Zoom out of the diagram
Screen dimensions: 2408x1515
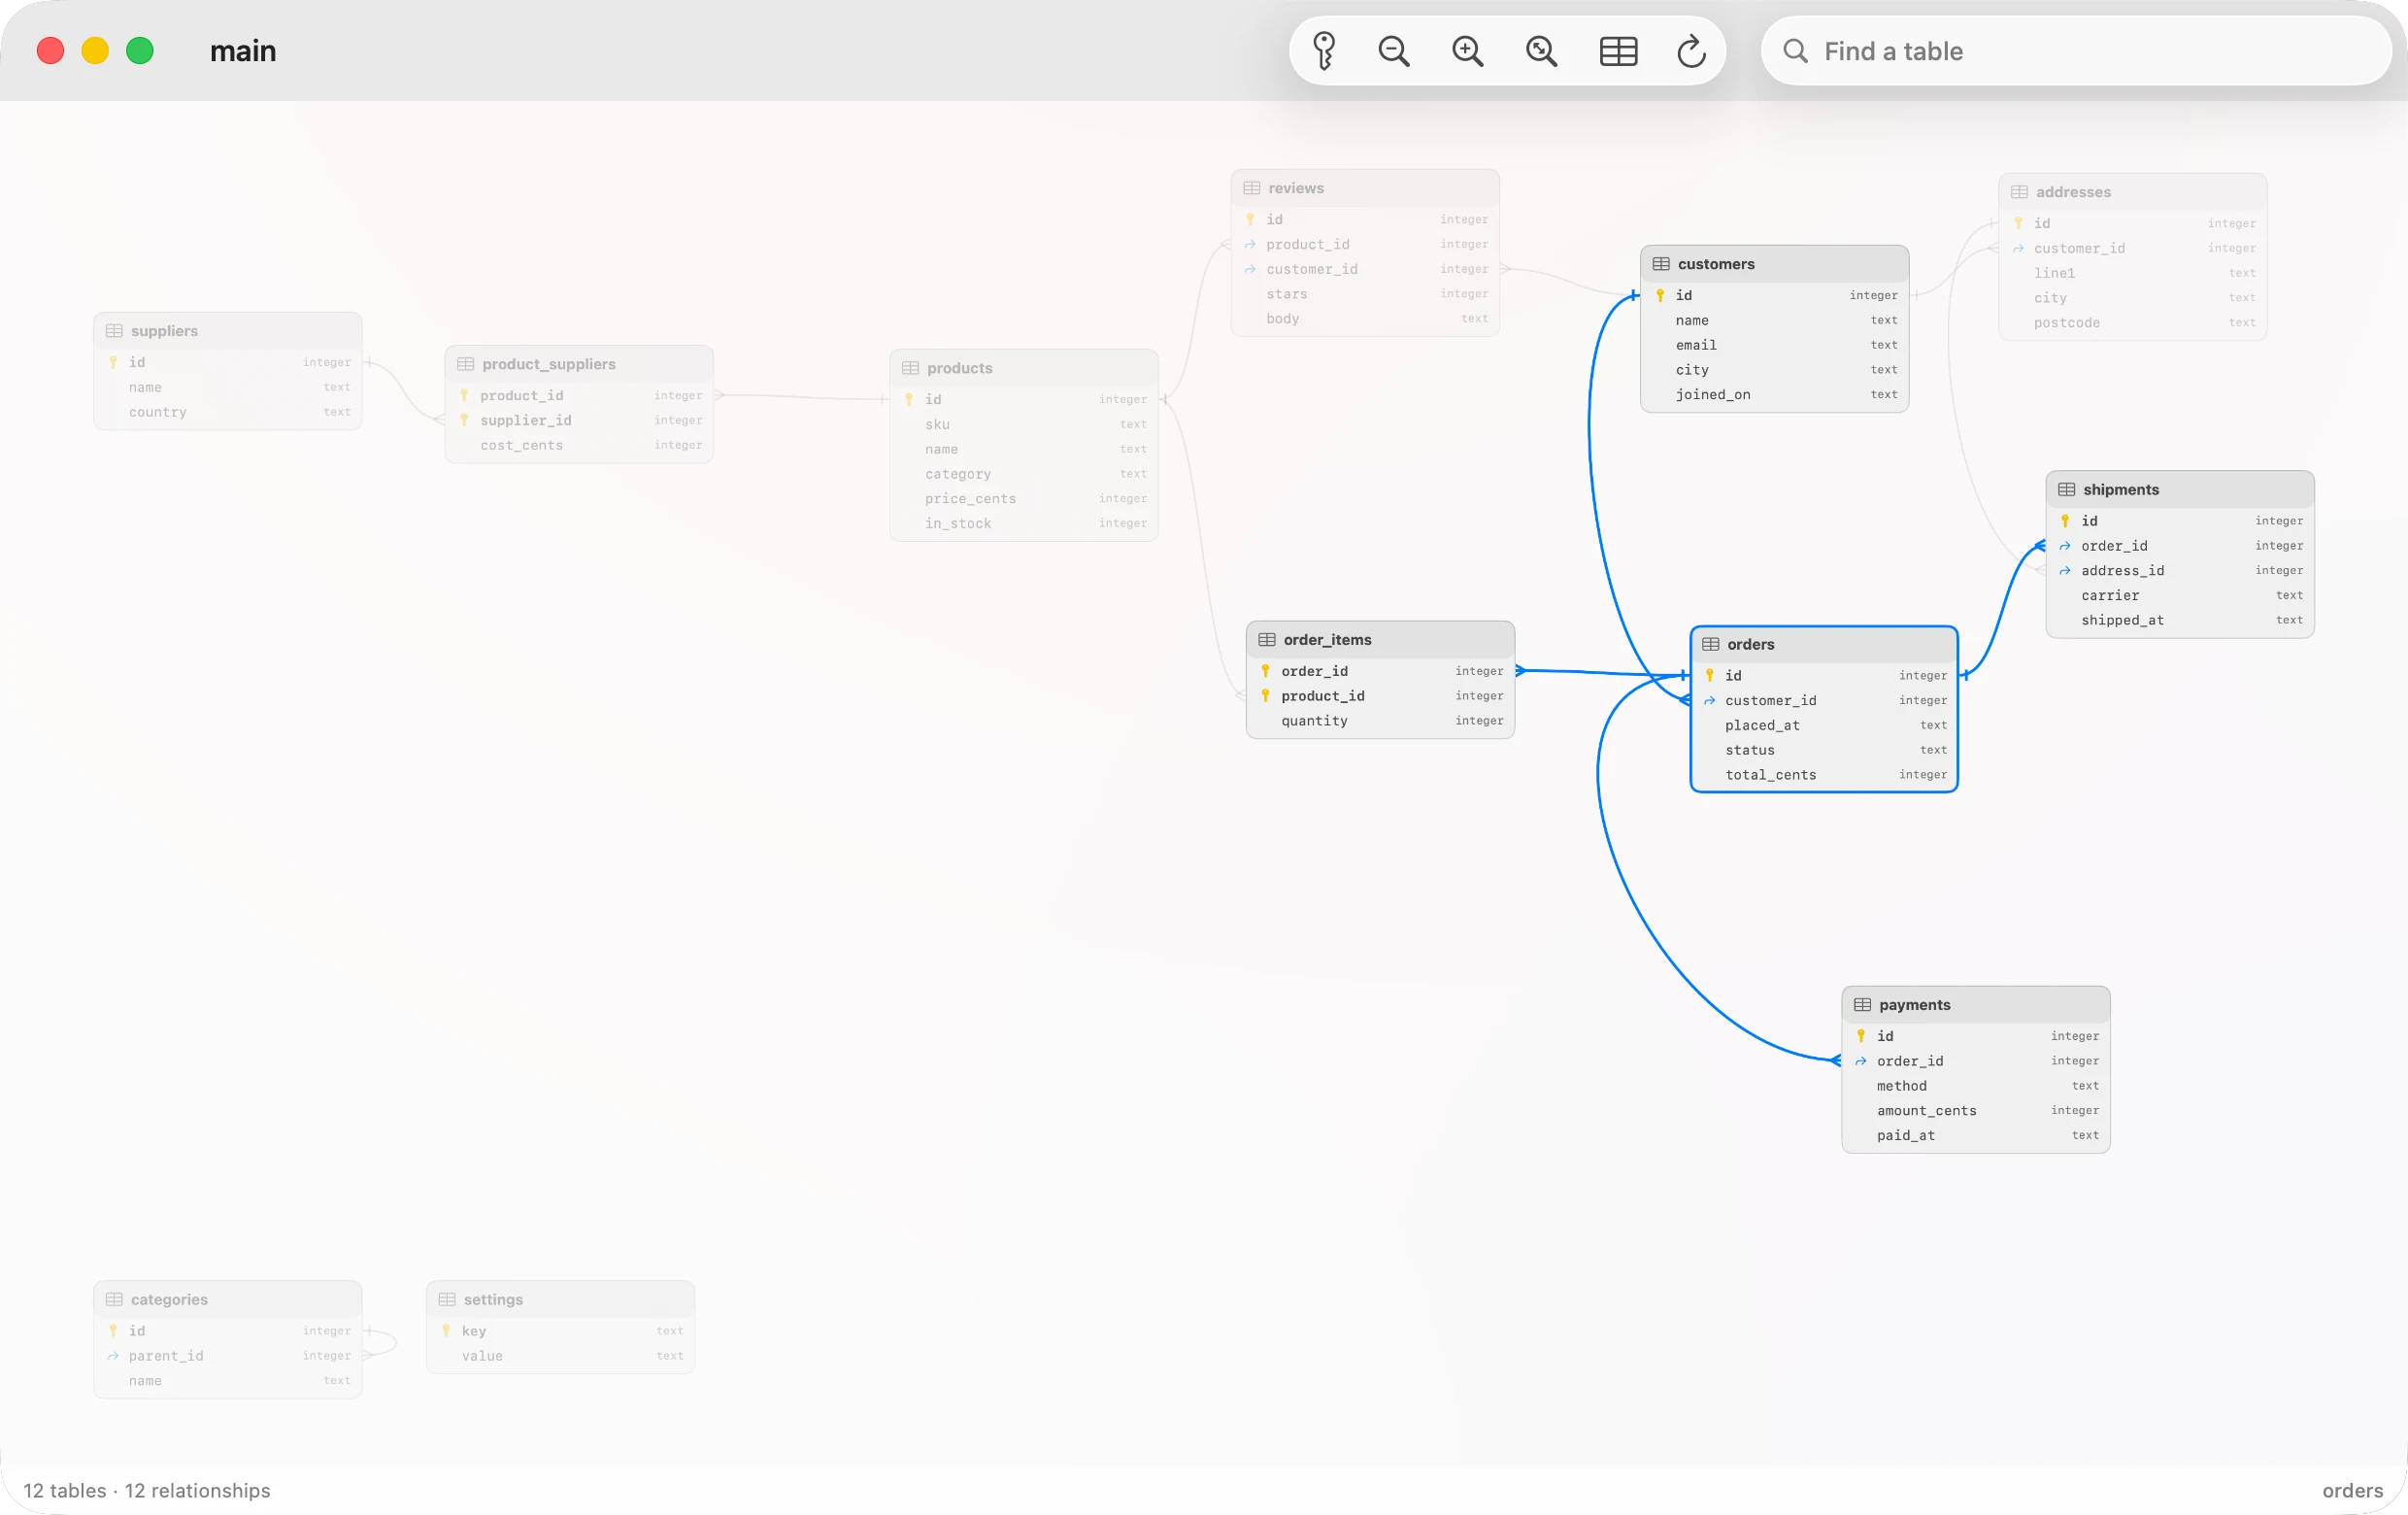coord(1394,51)
